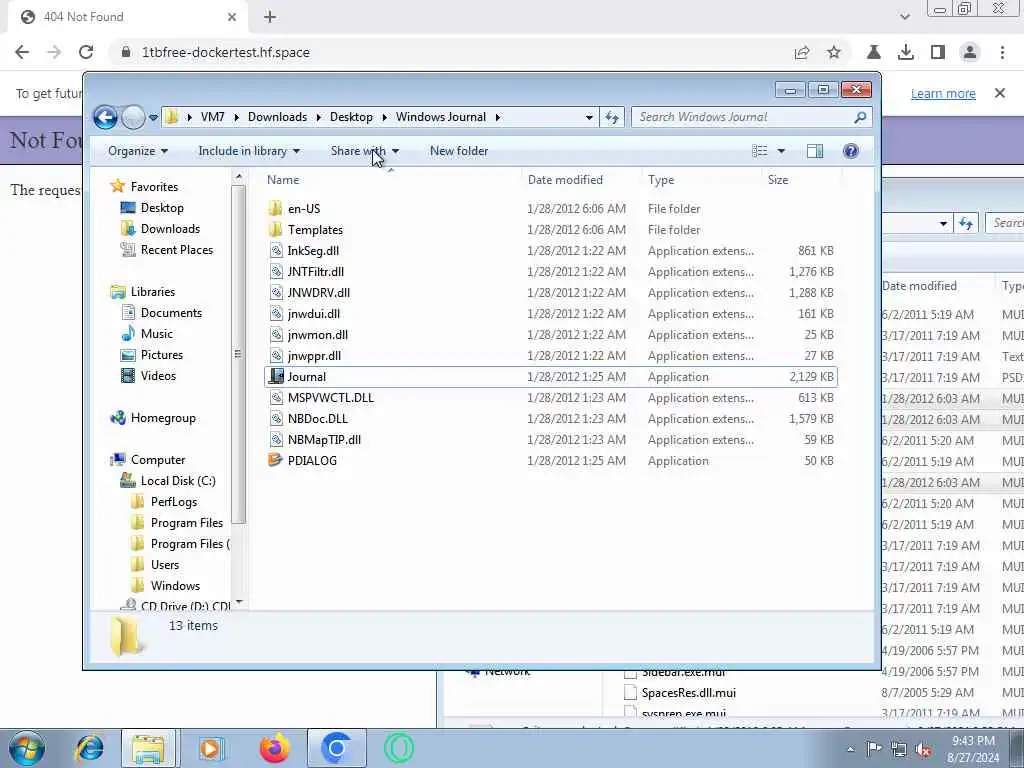
Task: Open recent locations arrow beside Forward button
Action: pyautogui.click(x=153, y=118)
